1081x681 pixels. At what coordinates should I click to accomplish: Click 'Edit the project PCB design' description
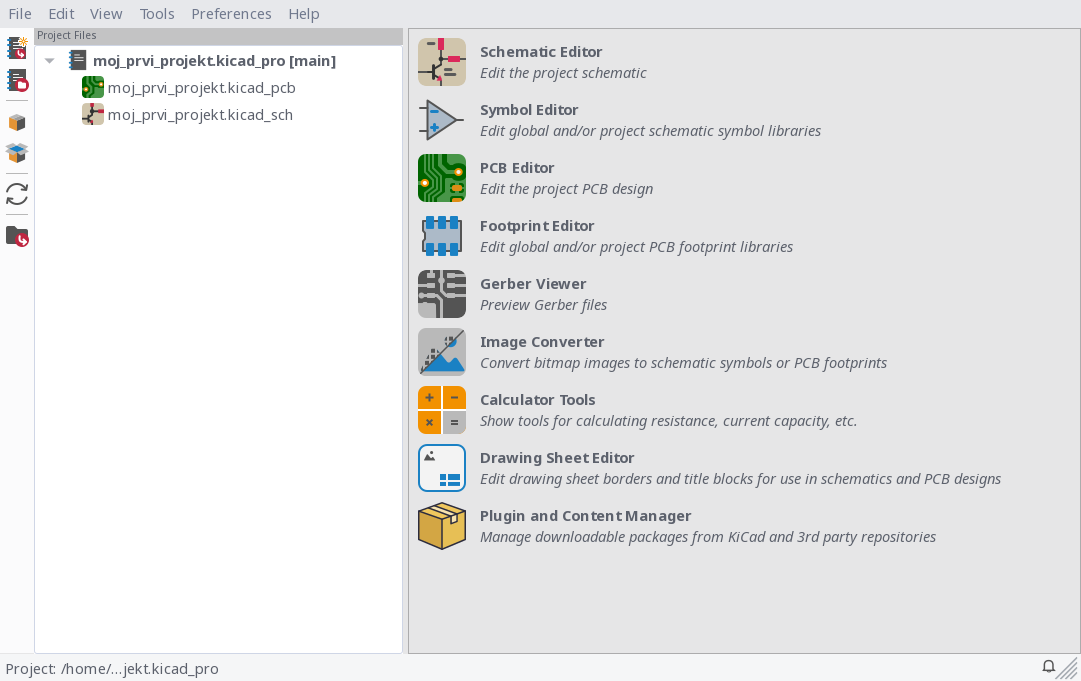tap(567, 189)
